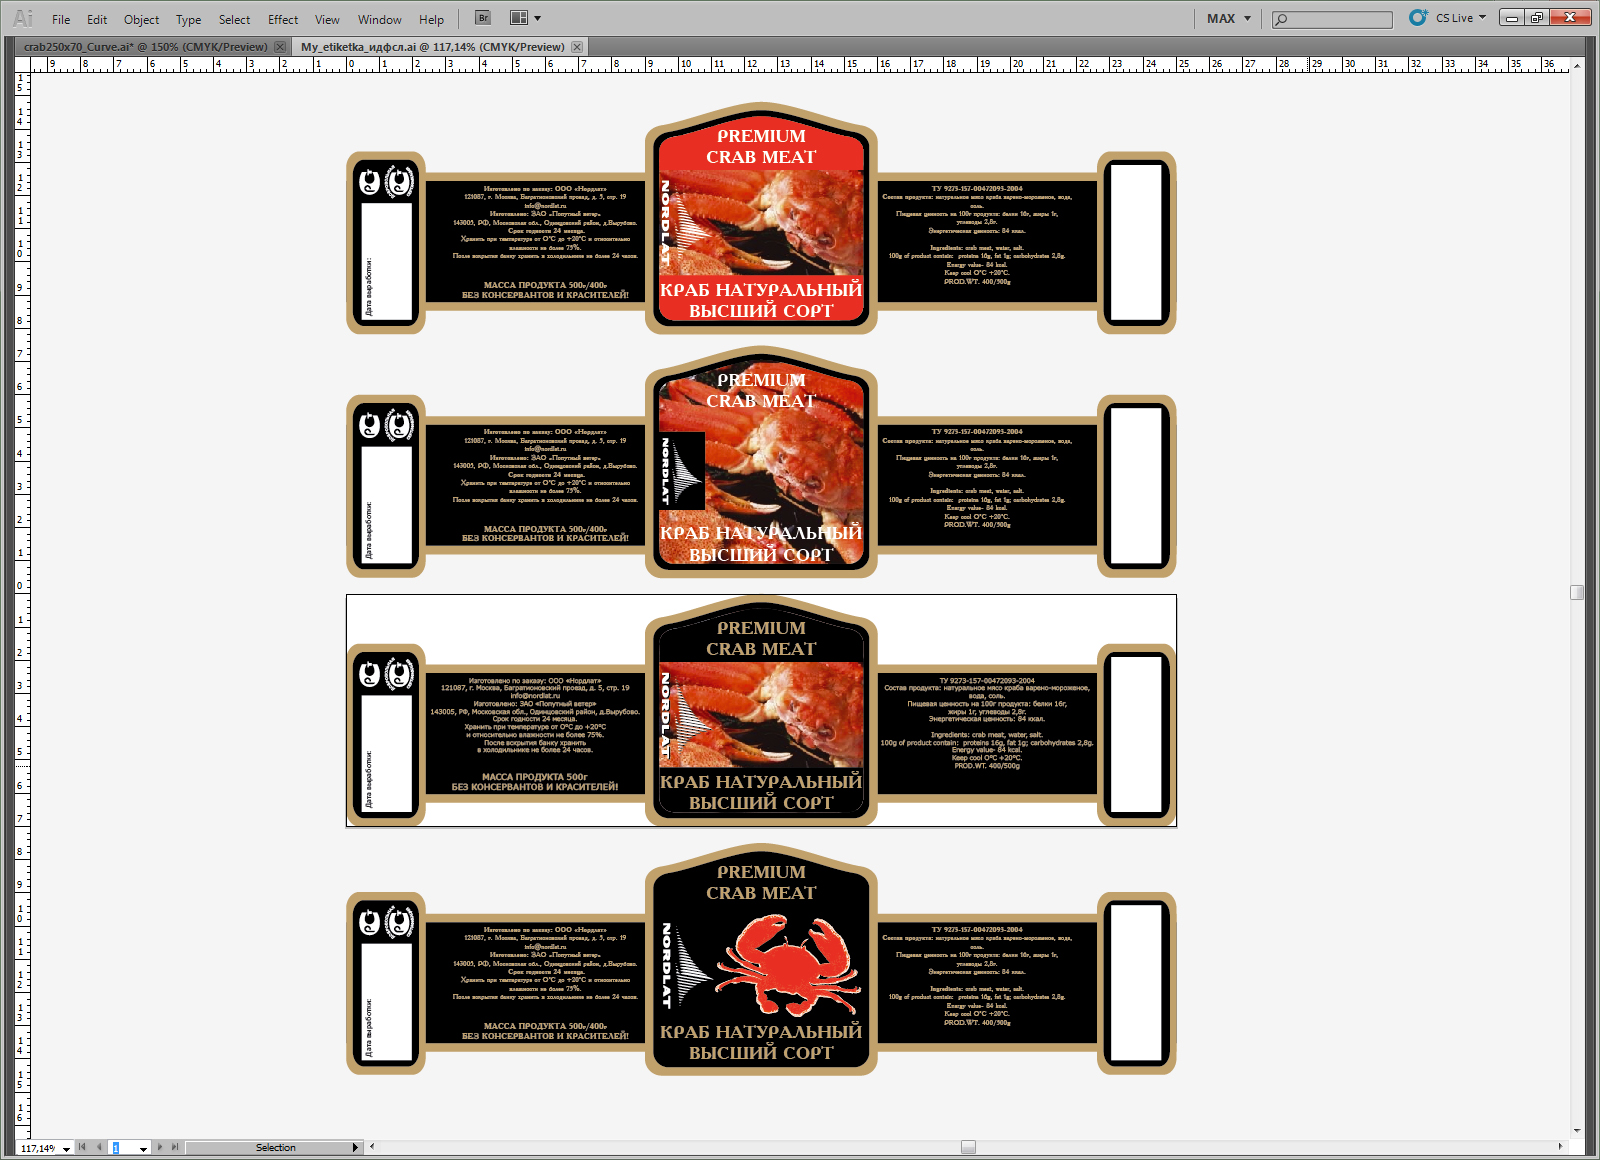Close the My_etiketka document tab
The width and height of the screenshot is (1600, 1160).
coord(577,47)
